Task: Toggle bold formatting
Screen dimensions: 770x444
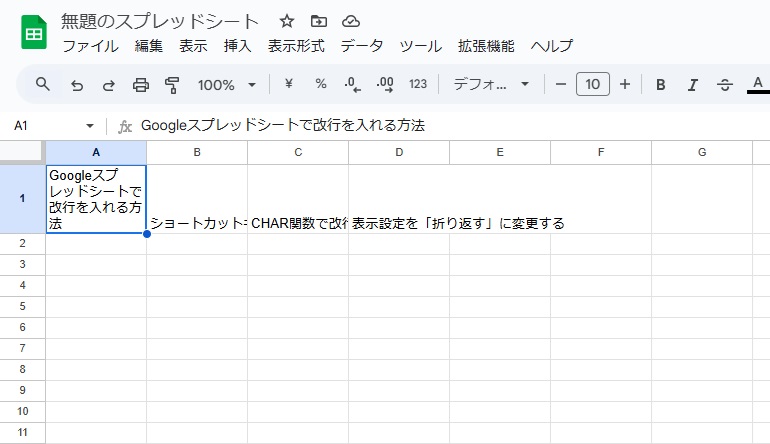Action: (x=660, y=85)
